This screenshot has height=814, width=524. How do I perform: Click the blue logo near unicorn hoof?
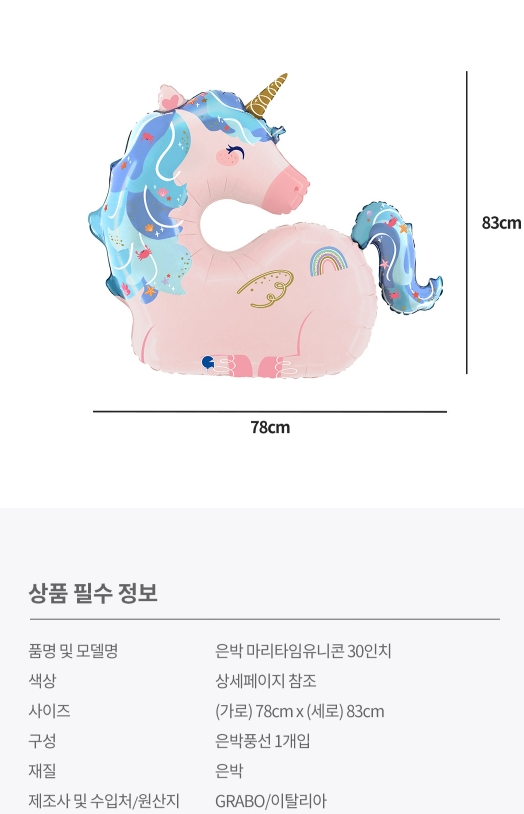click(x=208, y=362)
